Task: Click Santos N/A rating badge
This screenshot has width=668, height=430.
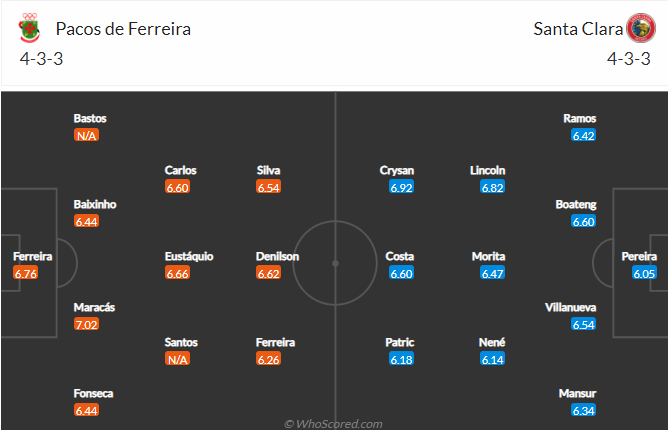Action: click(177, 359)
